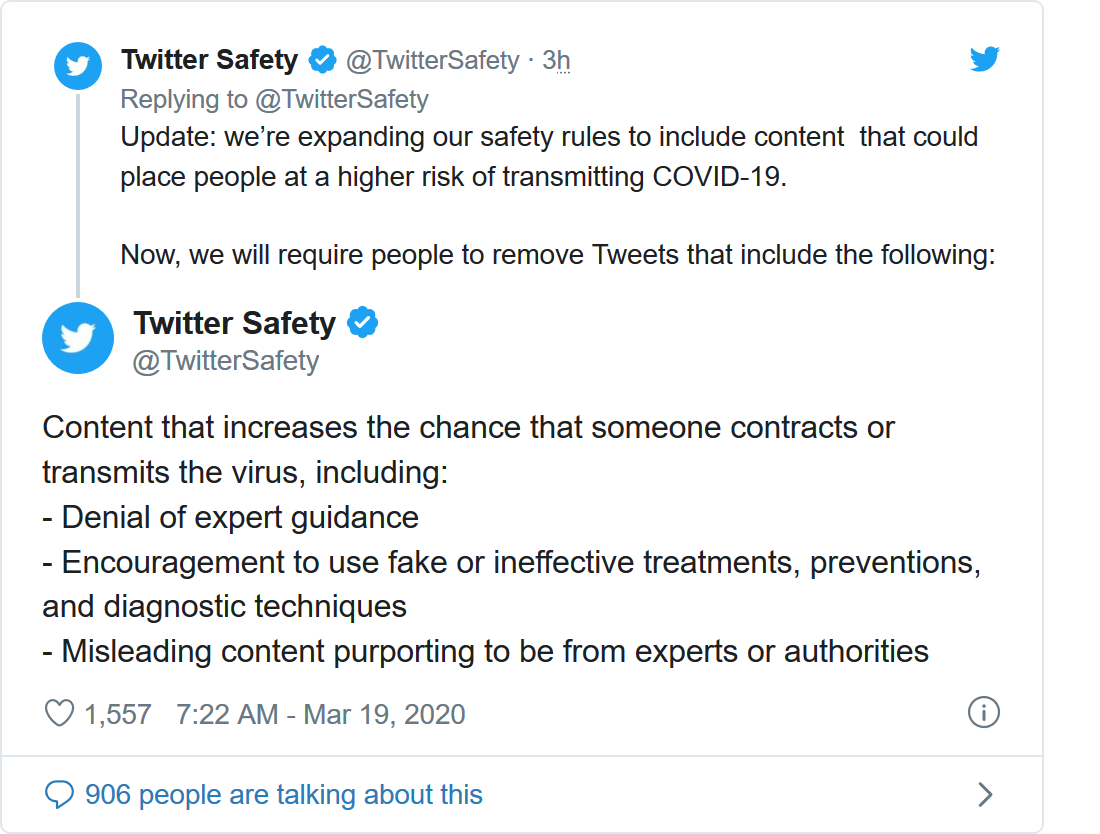Click the small Twitter Safety avatar in the parent tweet
This screenshot has height=834, width=1100.
(x=78, y=66)
